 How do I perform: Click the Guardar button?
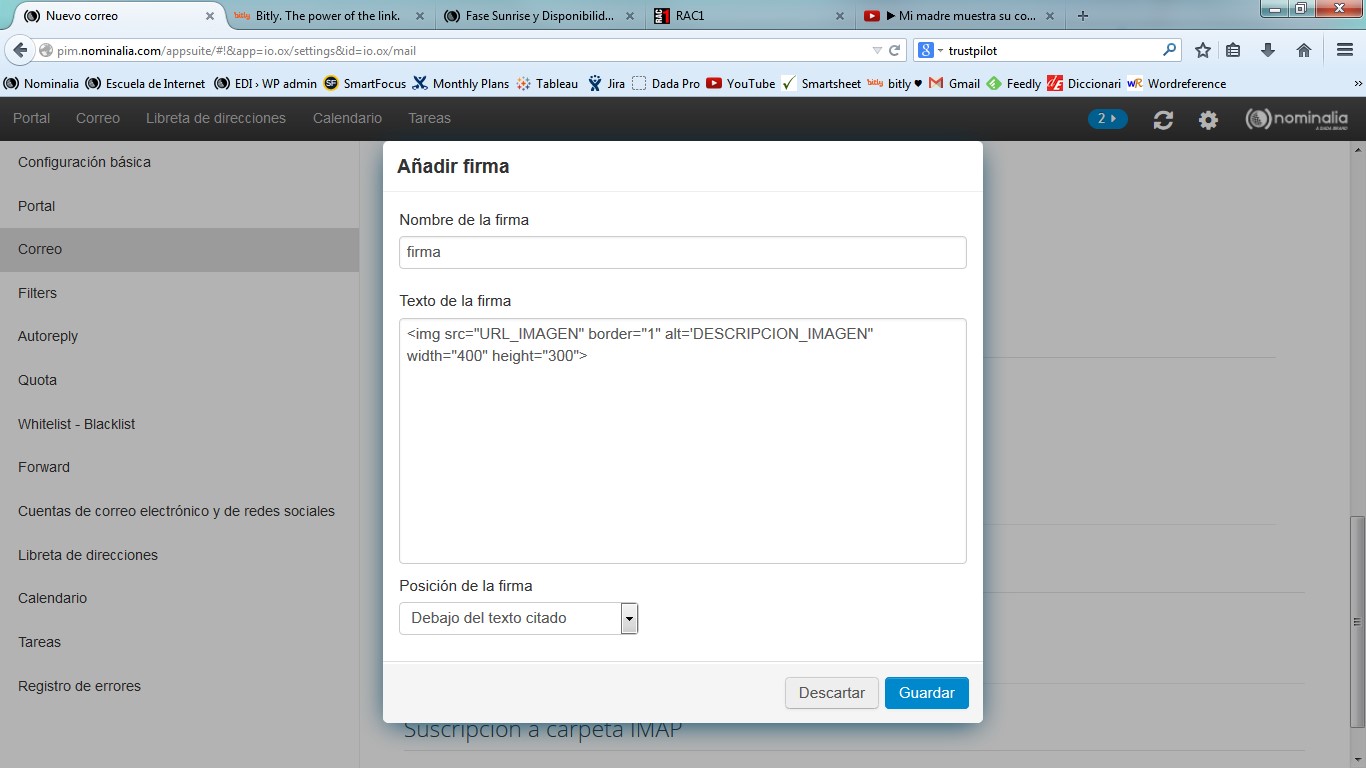pos(926,693)
